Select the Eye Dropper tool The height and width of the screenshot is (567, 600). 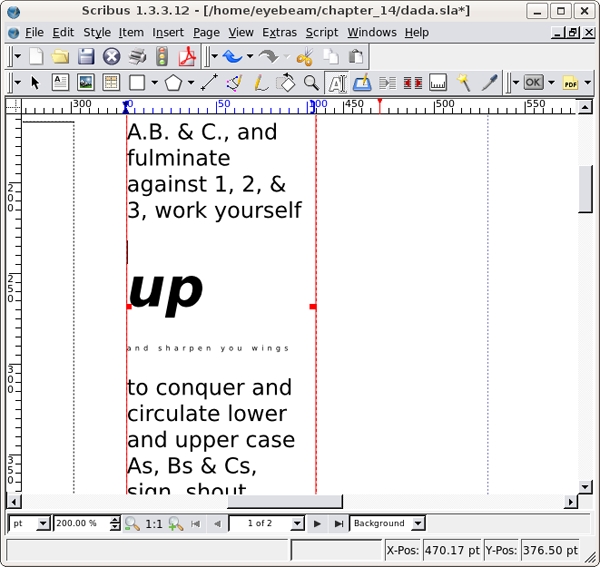[x=489, y=83]
